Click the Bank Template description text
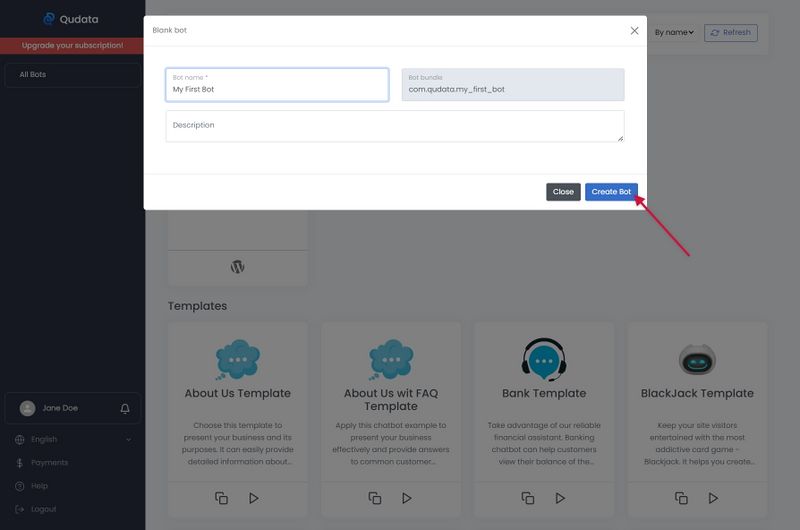Image resolution: width=800 pixels, height=530 pixels. (544, 443)
